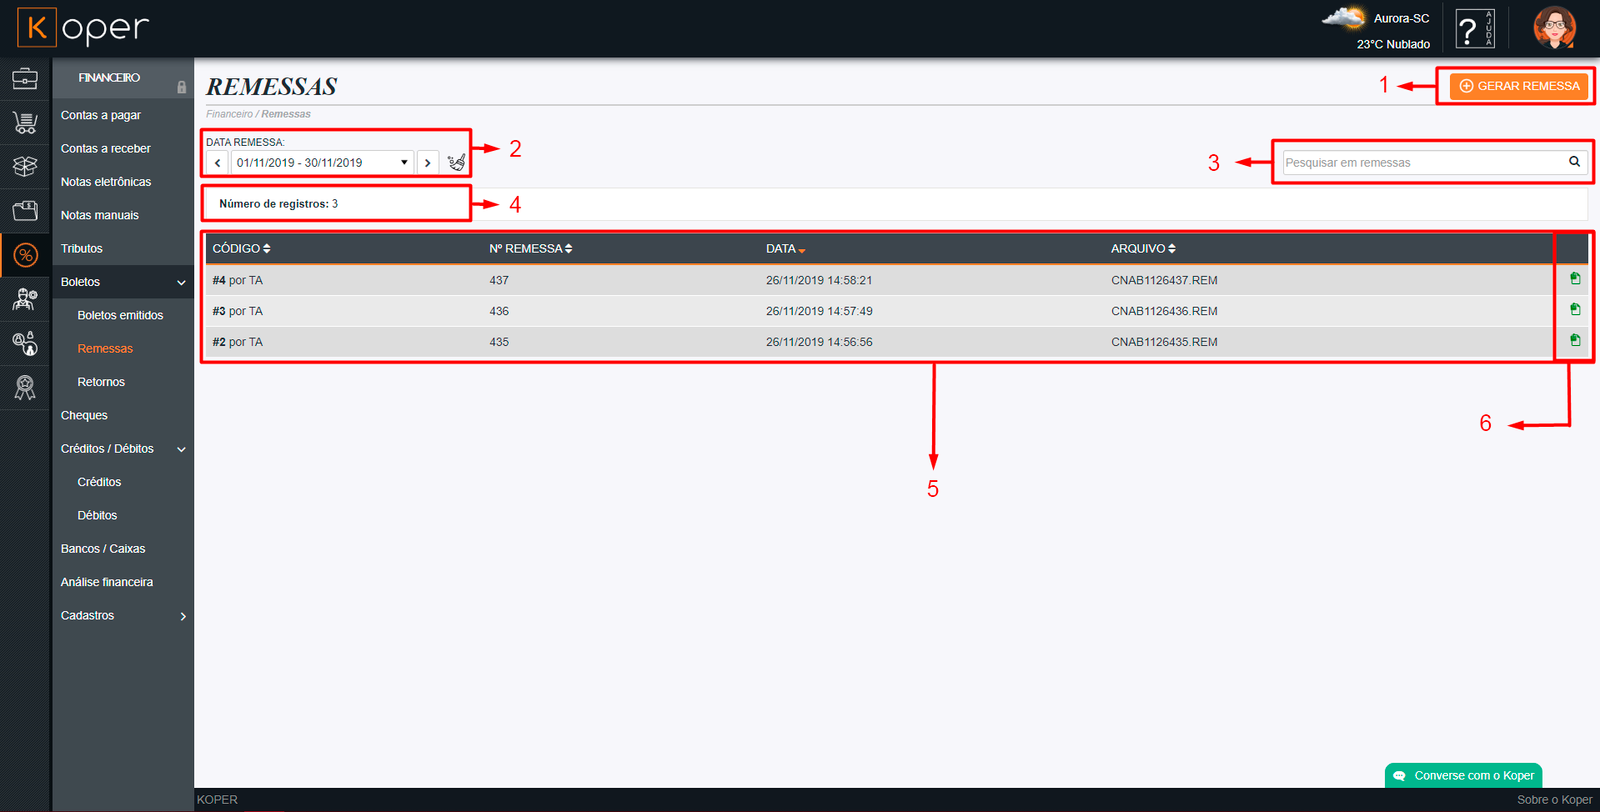
Task: Open Converse com o Koper chat
Action: (1464, 775)
